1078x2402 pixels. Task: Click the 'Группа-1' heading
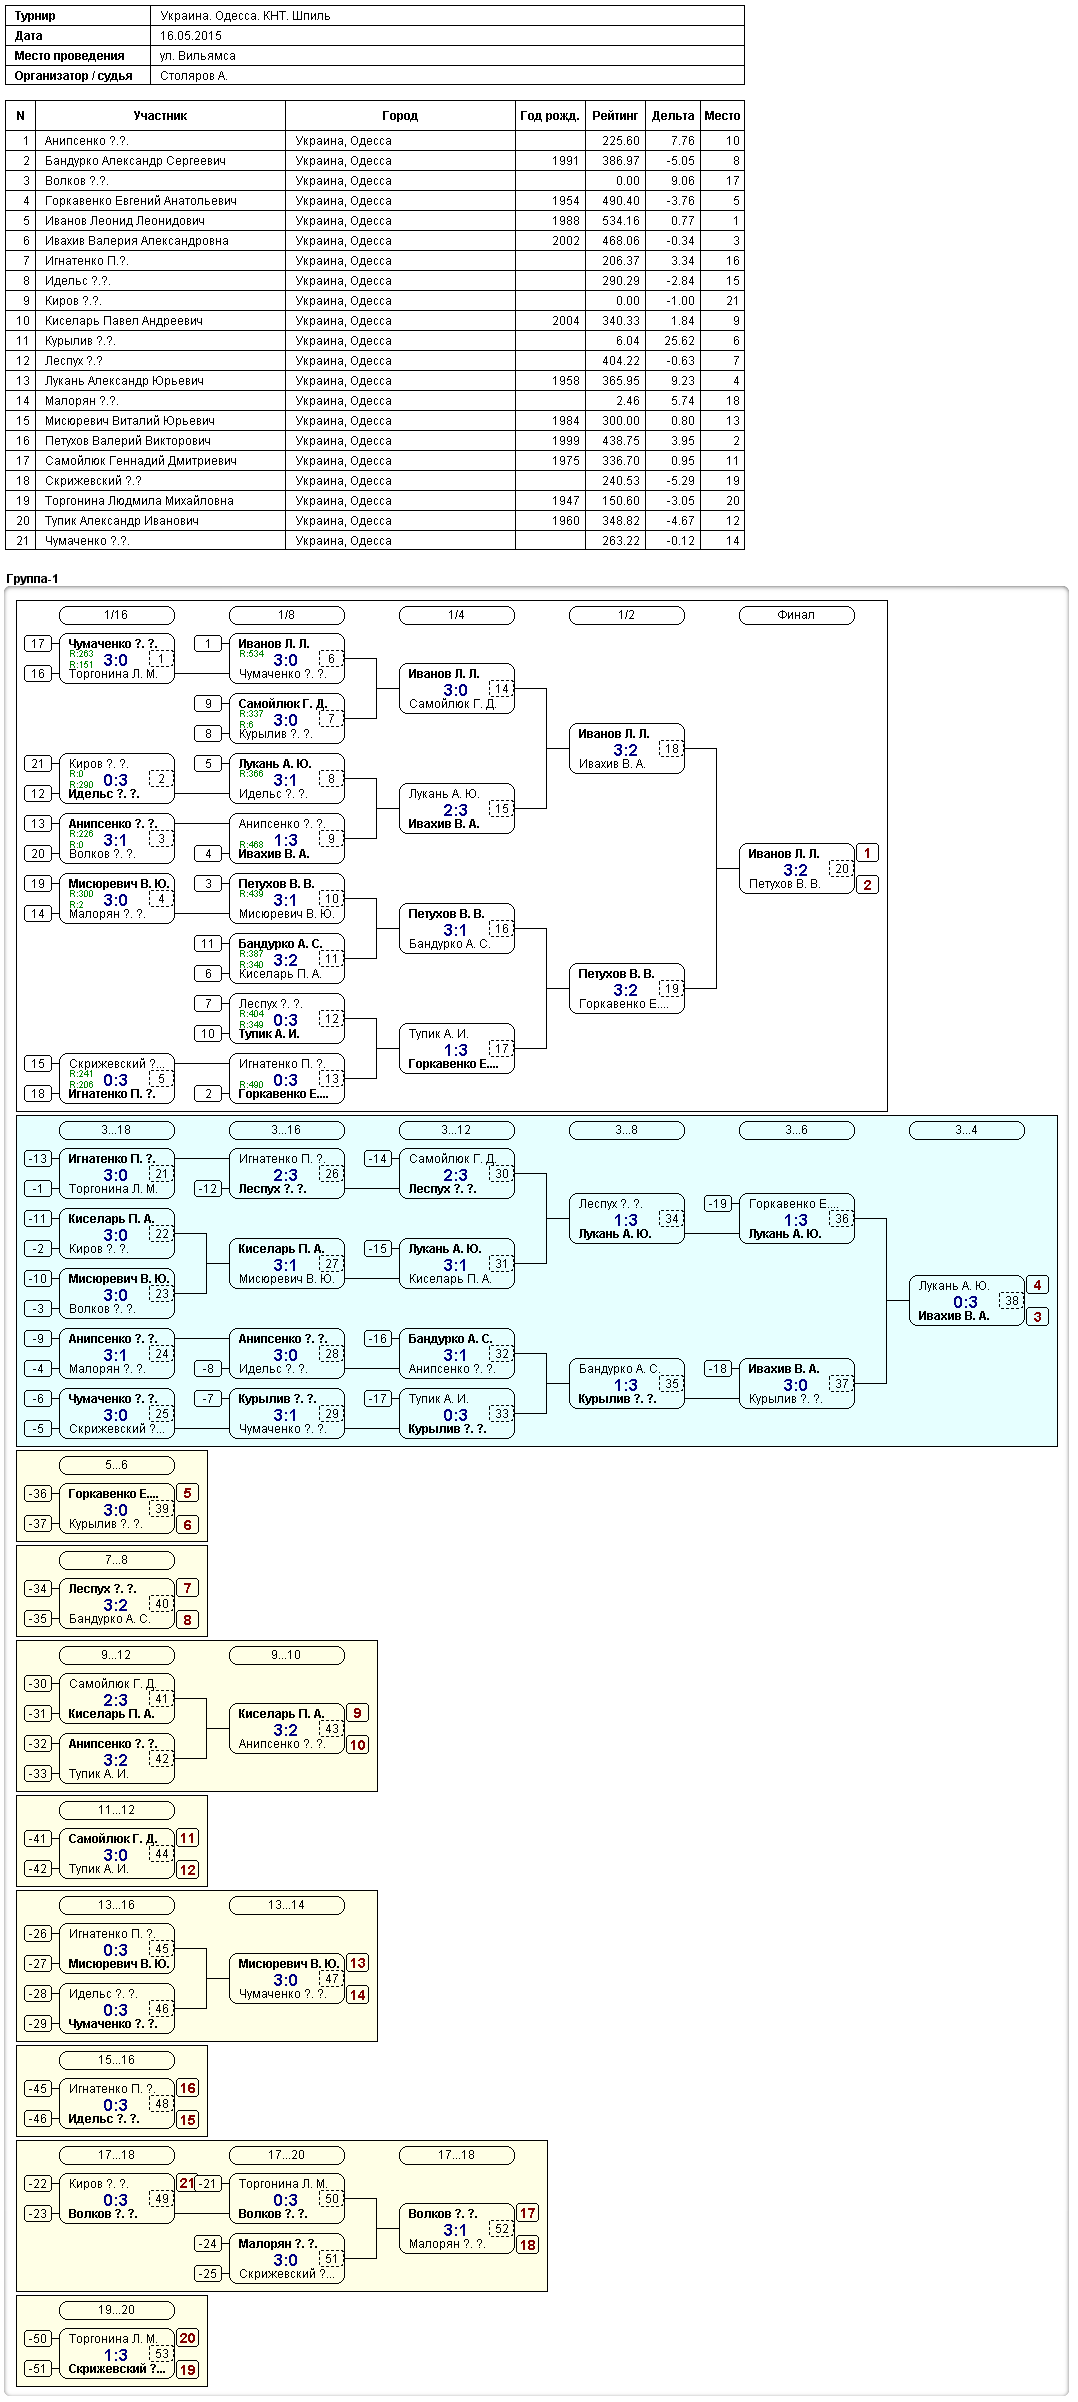[32, 579]
